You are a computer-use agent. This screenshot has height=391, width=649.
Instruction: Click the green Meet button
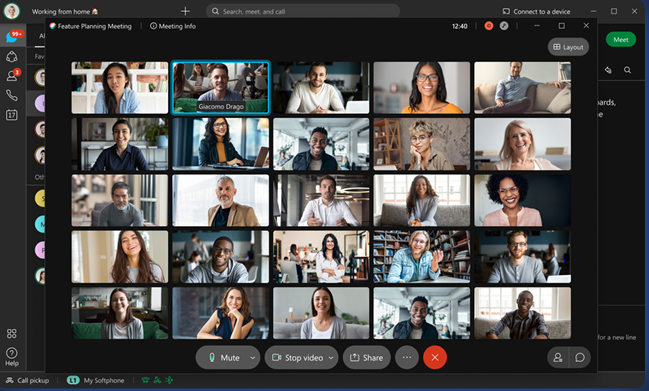point(621,40)
